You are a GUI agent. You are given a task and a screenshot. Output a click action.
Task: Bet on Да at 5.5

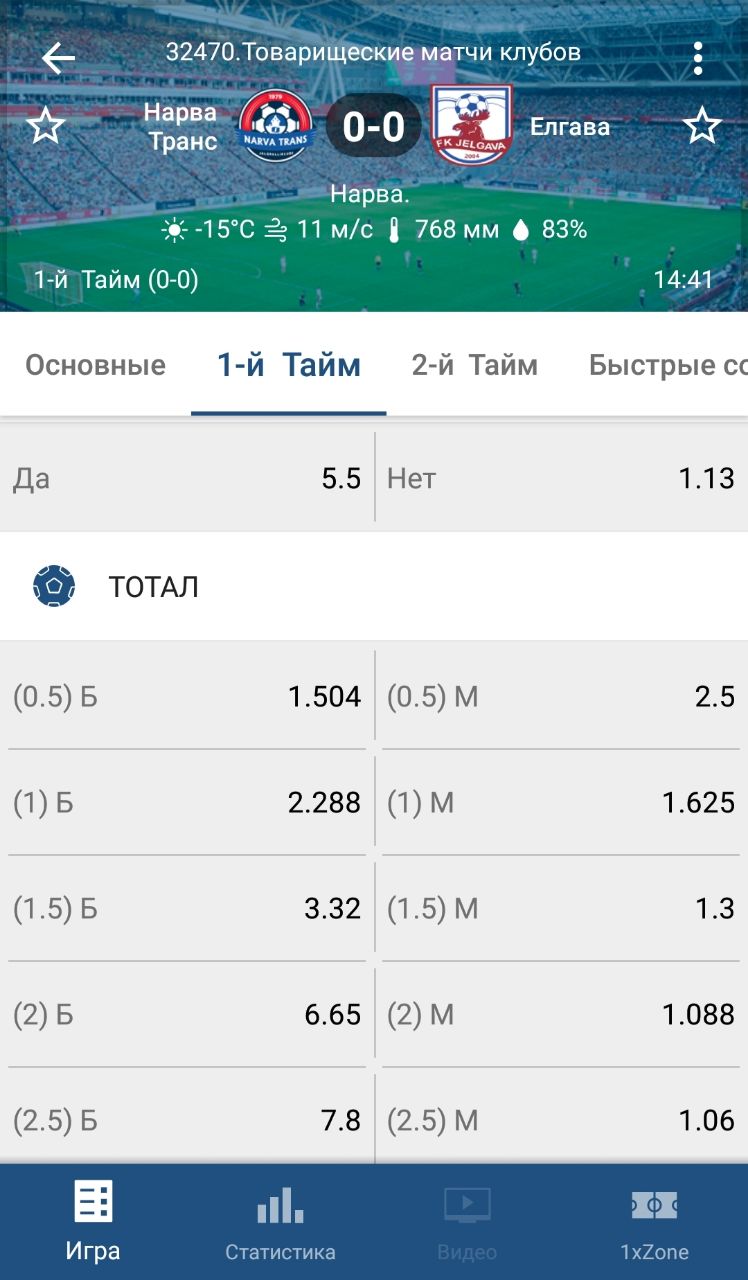point(187,478)
